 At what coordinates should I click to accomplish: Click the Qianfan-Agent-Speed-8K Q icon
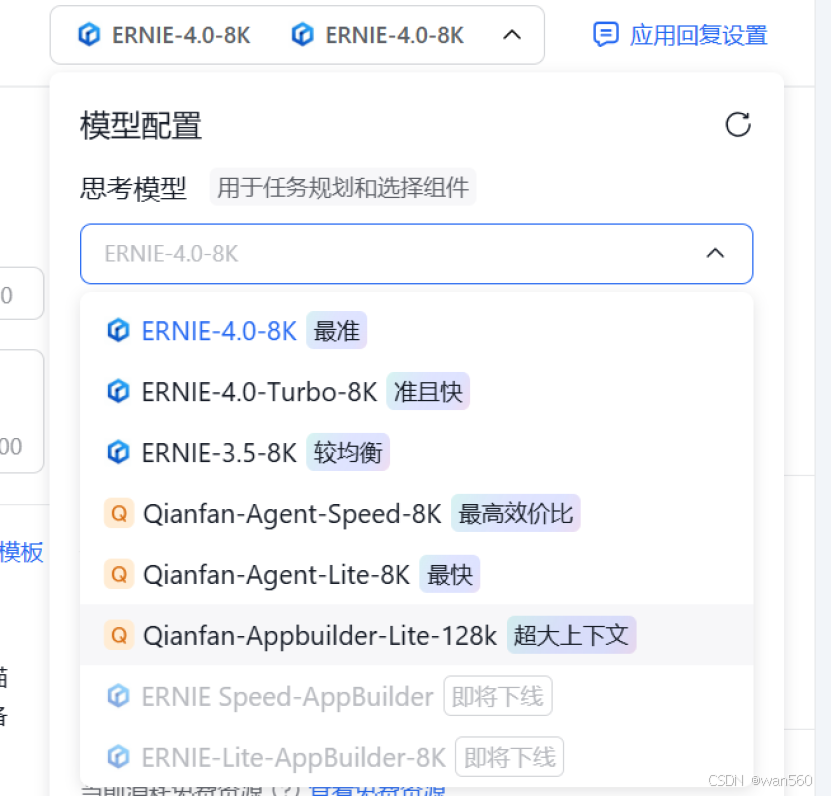pyautogui.click(x=119, y=514)
